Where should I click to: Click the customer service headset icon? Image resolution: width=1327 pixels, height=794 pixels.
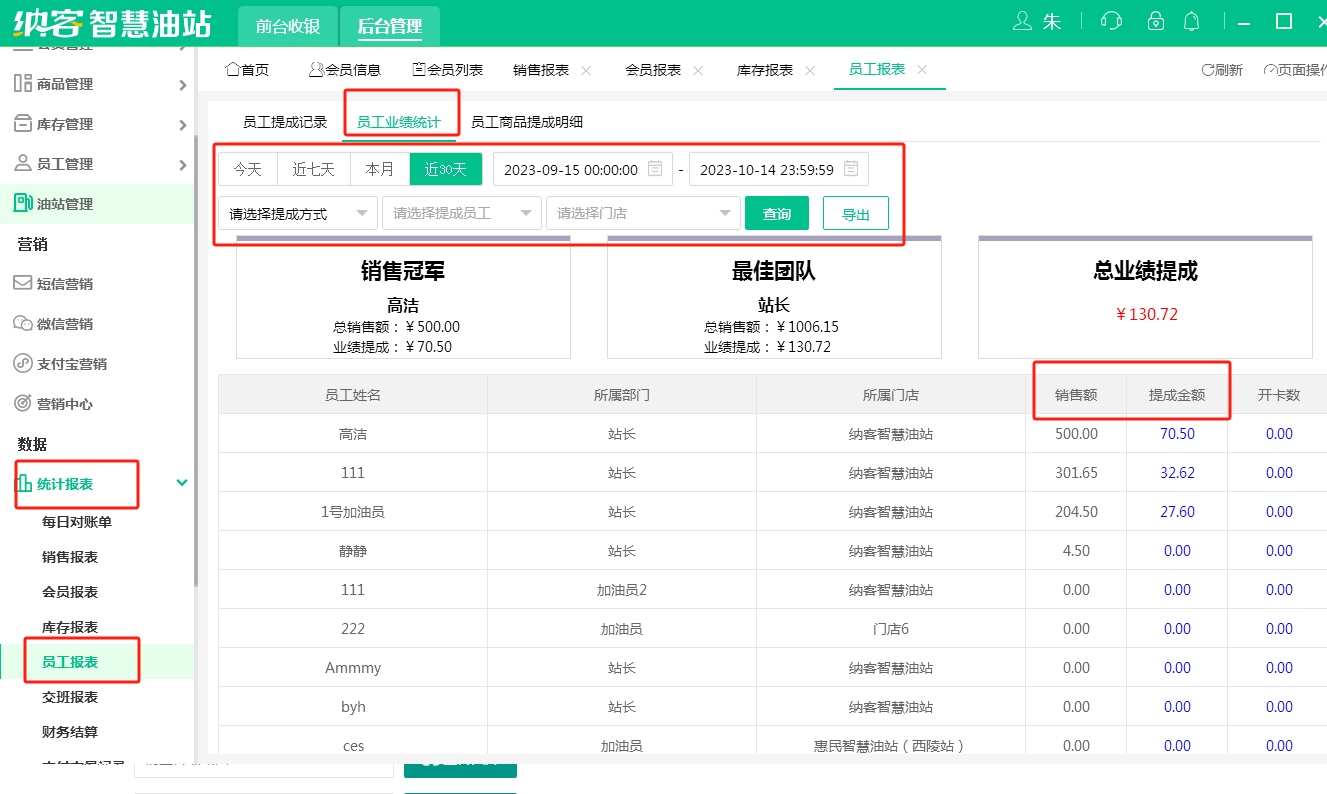pyautogui.click(x=1110, y=22)
